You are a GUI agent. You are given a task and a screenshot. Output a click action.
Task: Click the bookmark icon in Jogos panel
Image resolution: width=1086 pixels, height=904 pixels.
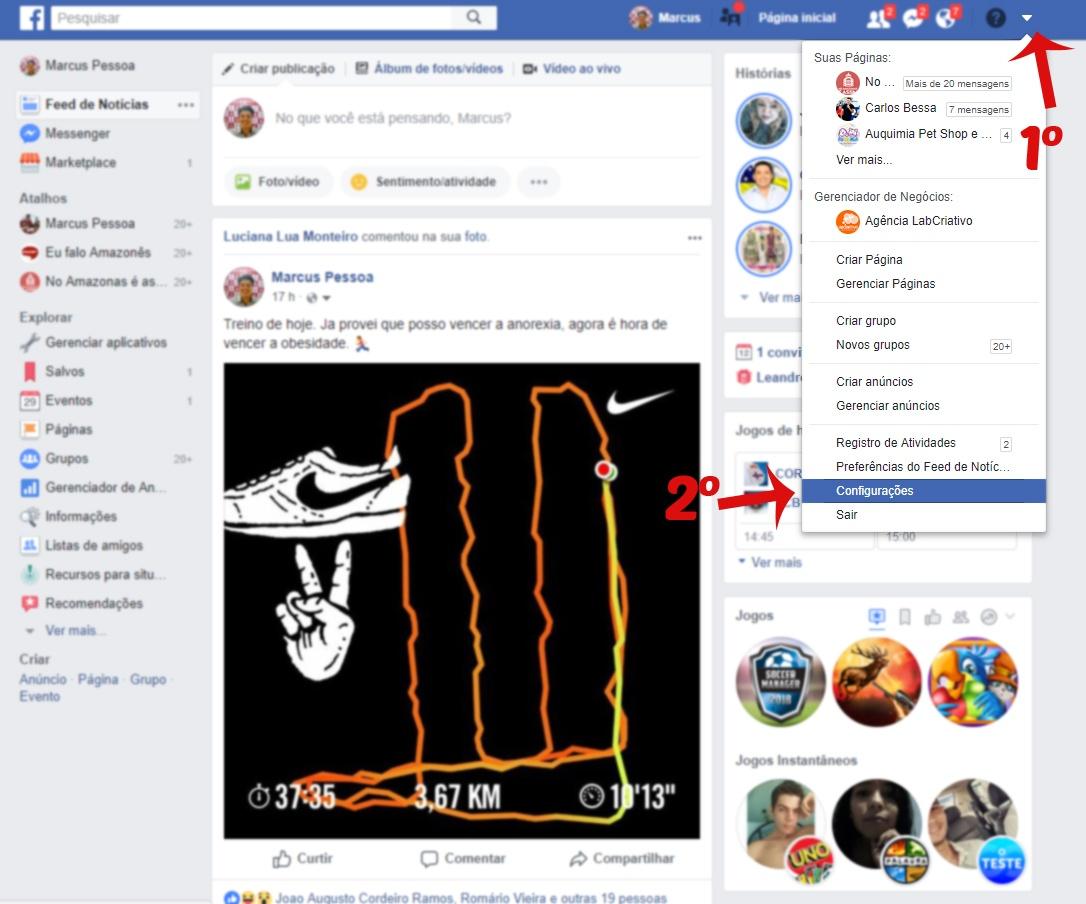905,617
